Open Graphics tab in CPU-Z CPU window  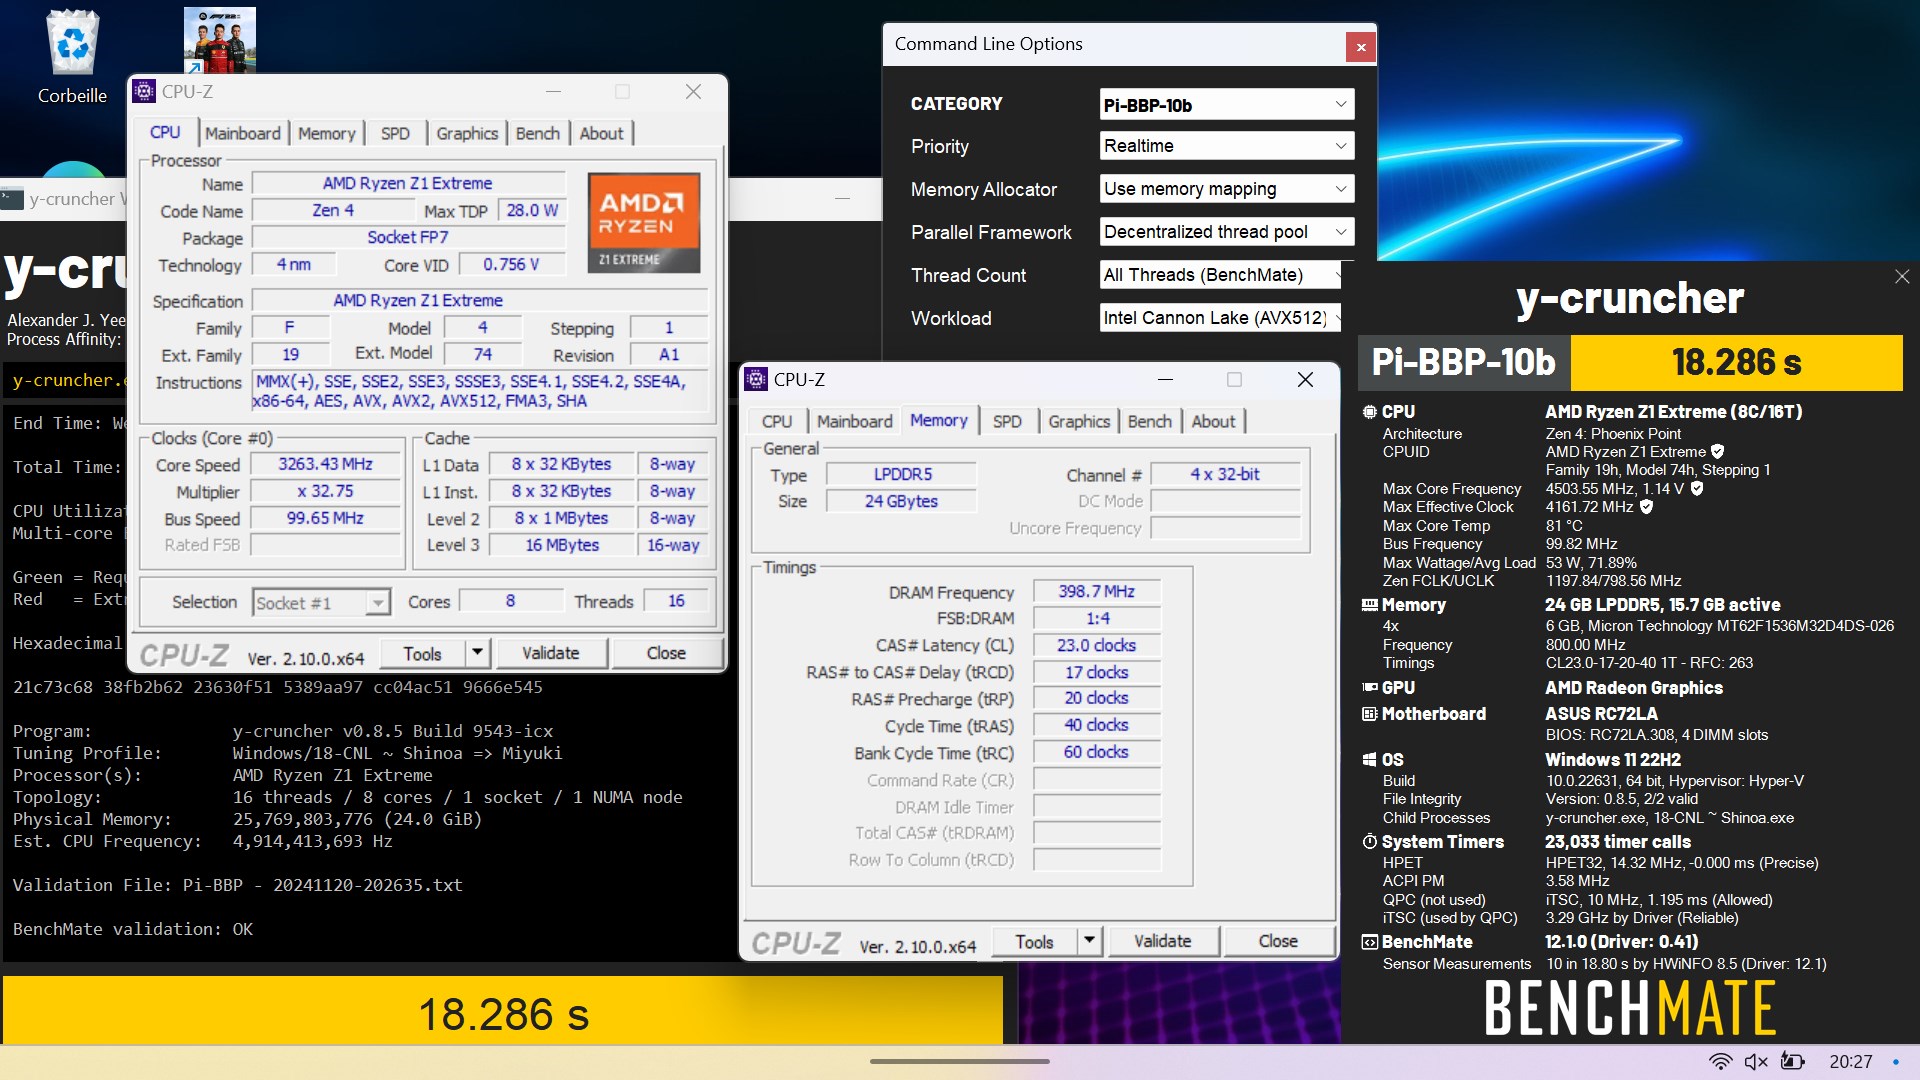467,134
